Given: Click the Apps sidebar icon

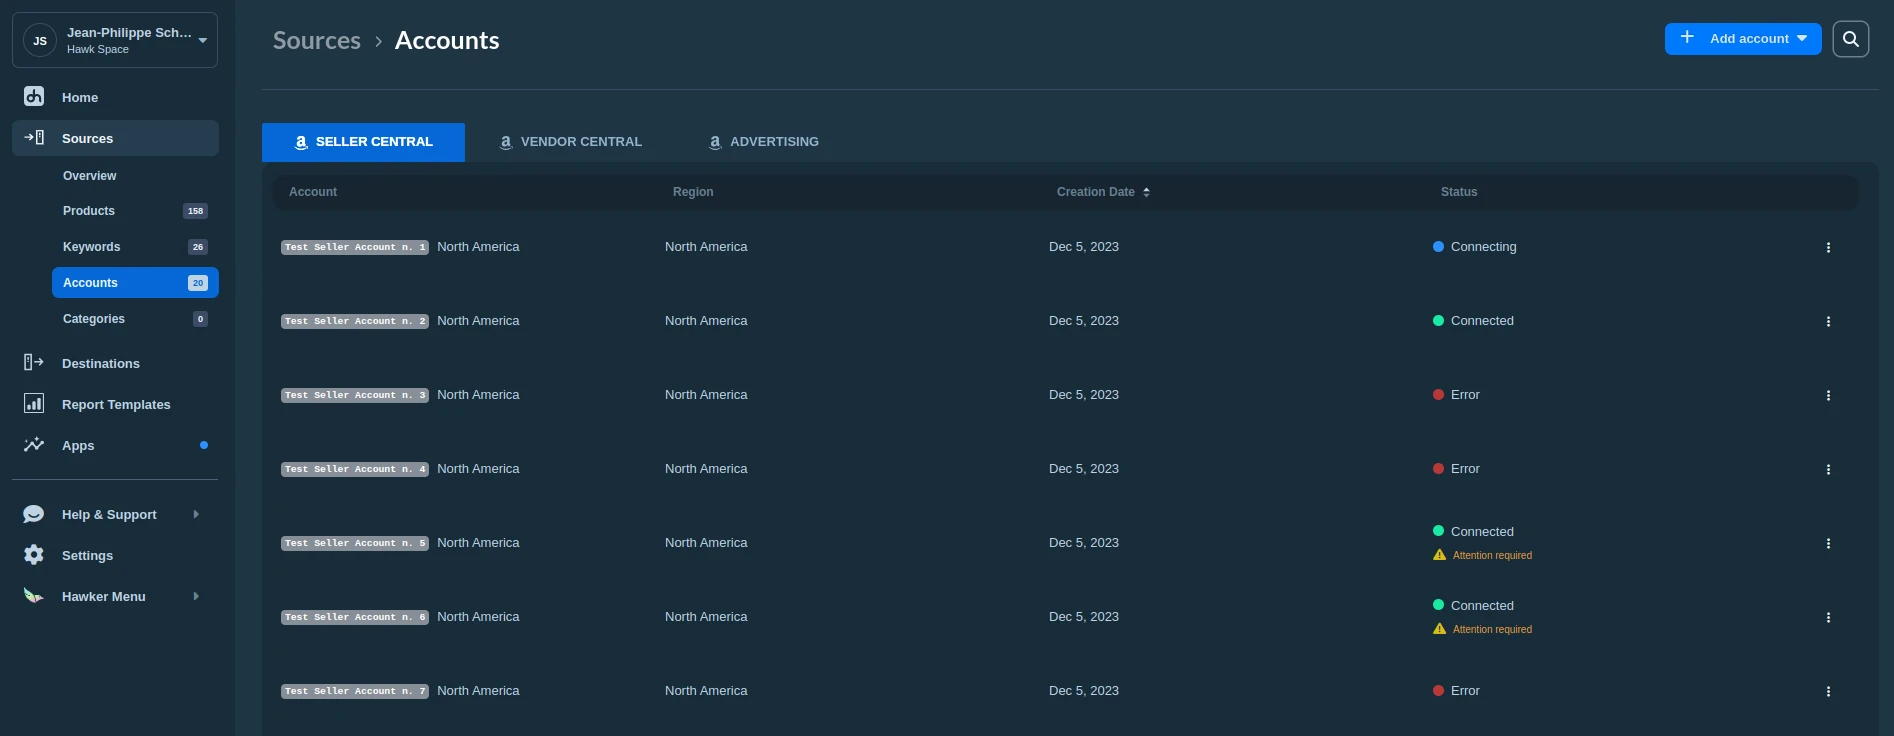Looking at the screenshot, I should pos(34,445).
